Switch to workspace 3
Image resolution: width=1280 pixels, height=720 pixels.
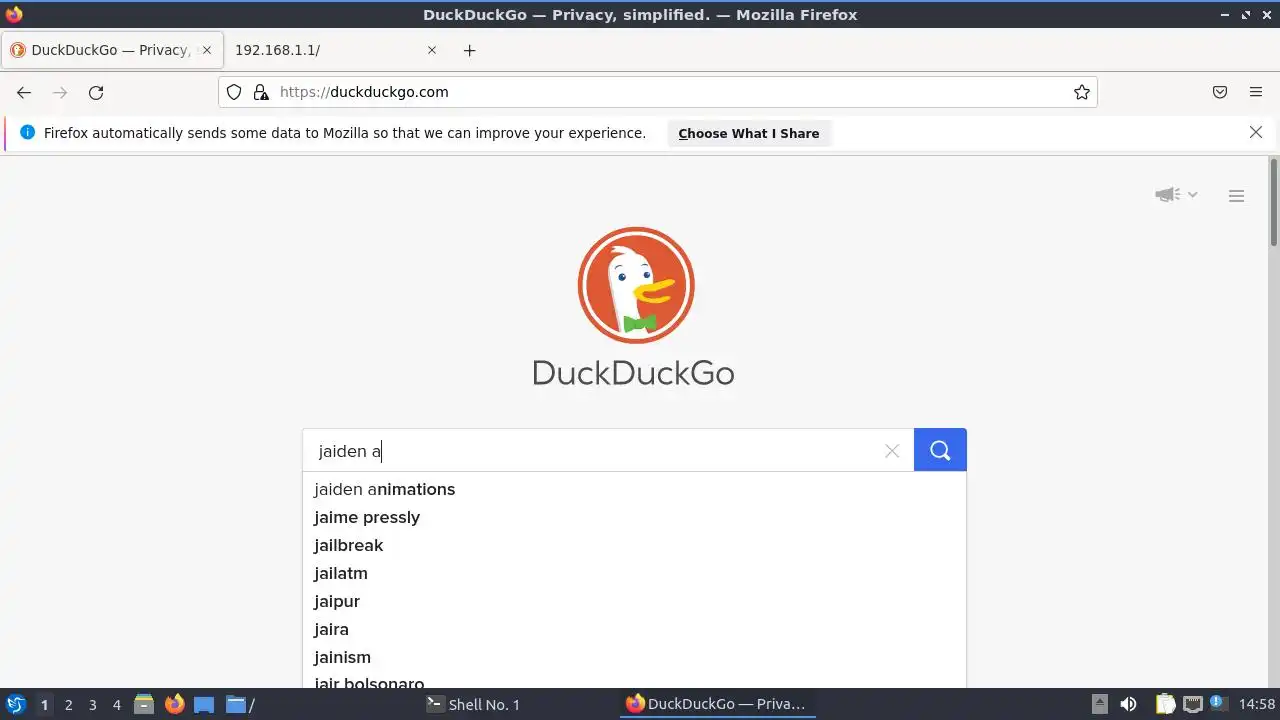point(92,704)
